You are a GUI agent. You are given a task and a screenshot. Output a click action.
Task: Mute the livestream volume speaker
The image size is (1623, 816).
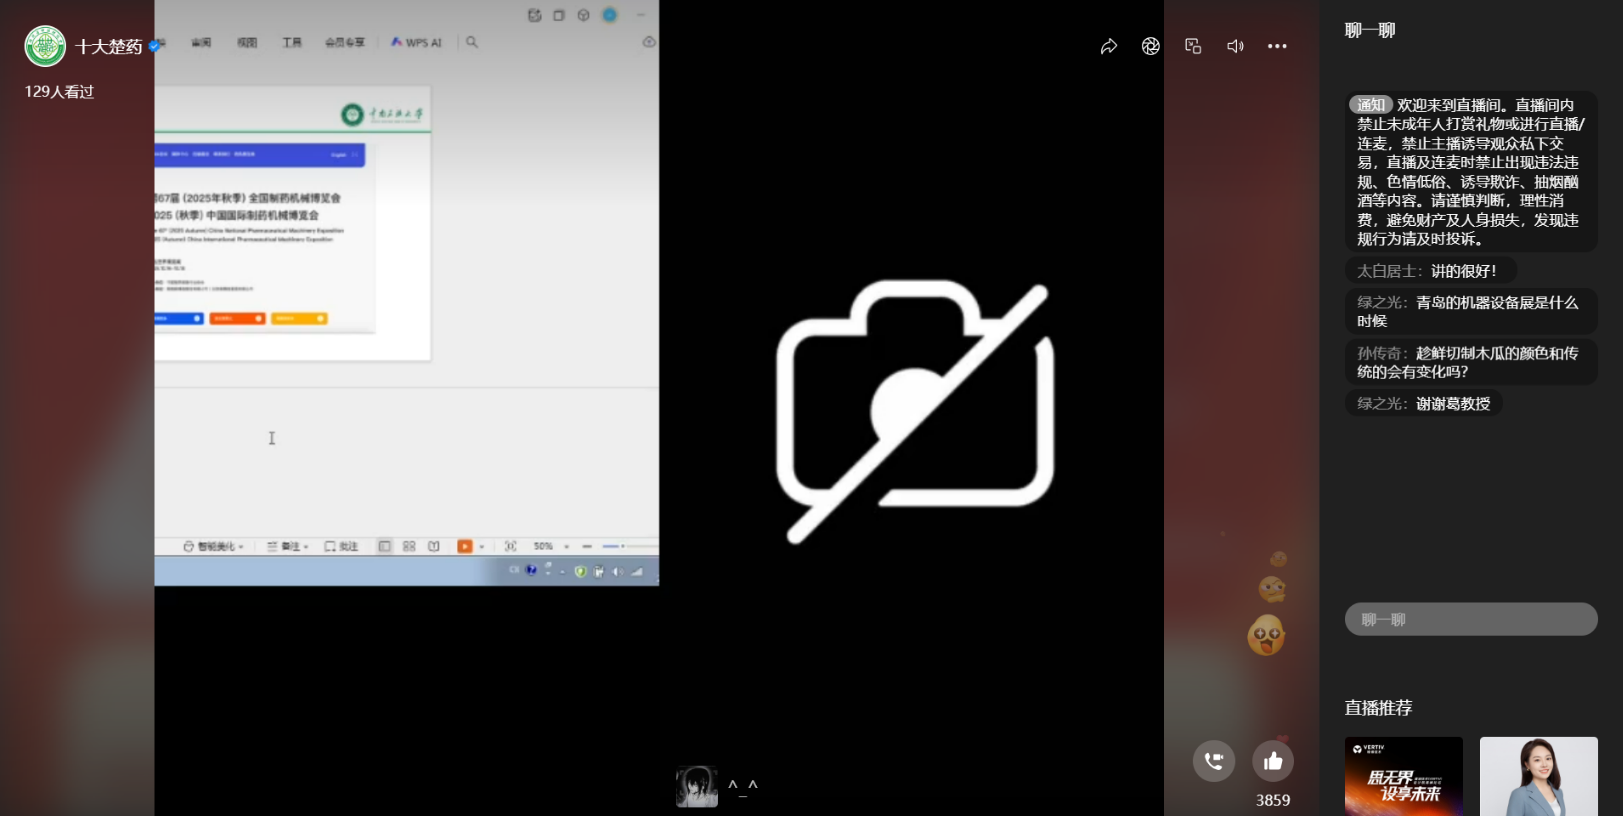(1235, 46)
